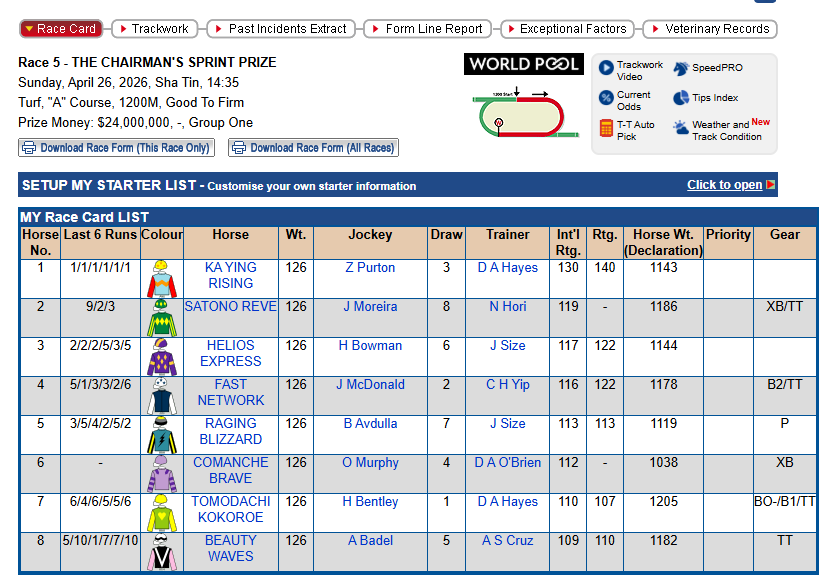
Task: Click the World Pool logo
Action: [524, 64]
